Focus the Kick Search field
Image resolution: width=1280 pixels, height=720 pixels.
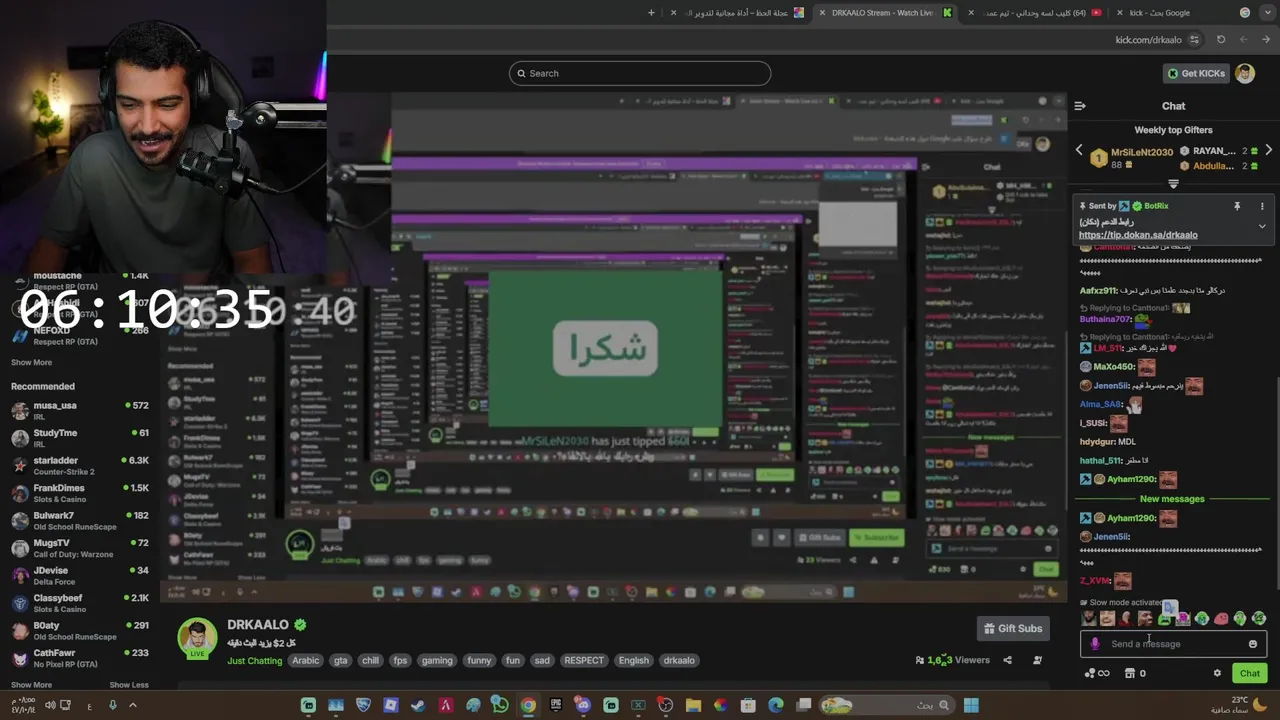coord(640,73)
